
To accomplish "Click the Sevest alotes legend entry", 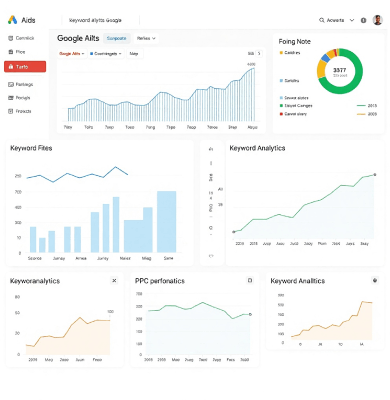I will pyautogui.click(x=294, y=98).
